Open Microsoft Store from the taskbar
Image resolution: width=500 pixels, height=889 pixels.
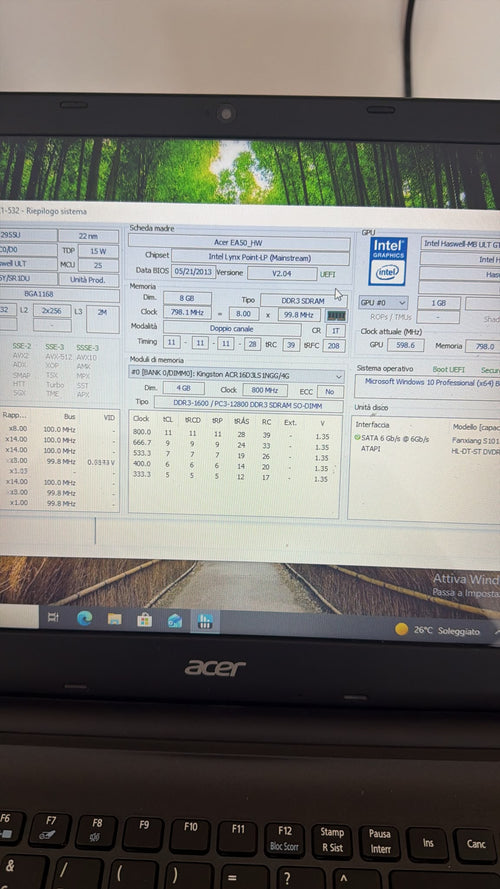click(145, 620)
